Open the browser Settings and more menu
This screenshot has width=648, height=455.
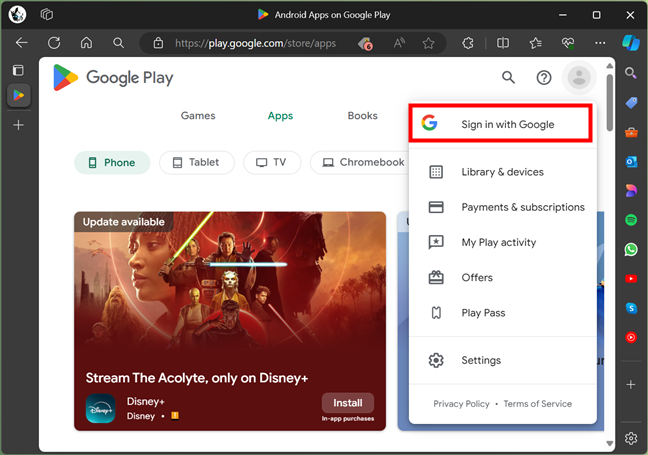[x=600, y=43]
